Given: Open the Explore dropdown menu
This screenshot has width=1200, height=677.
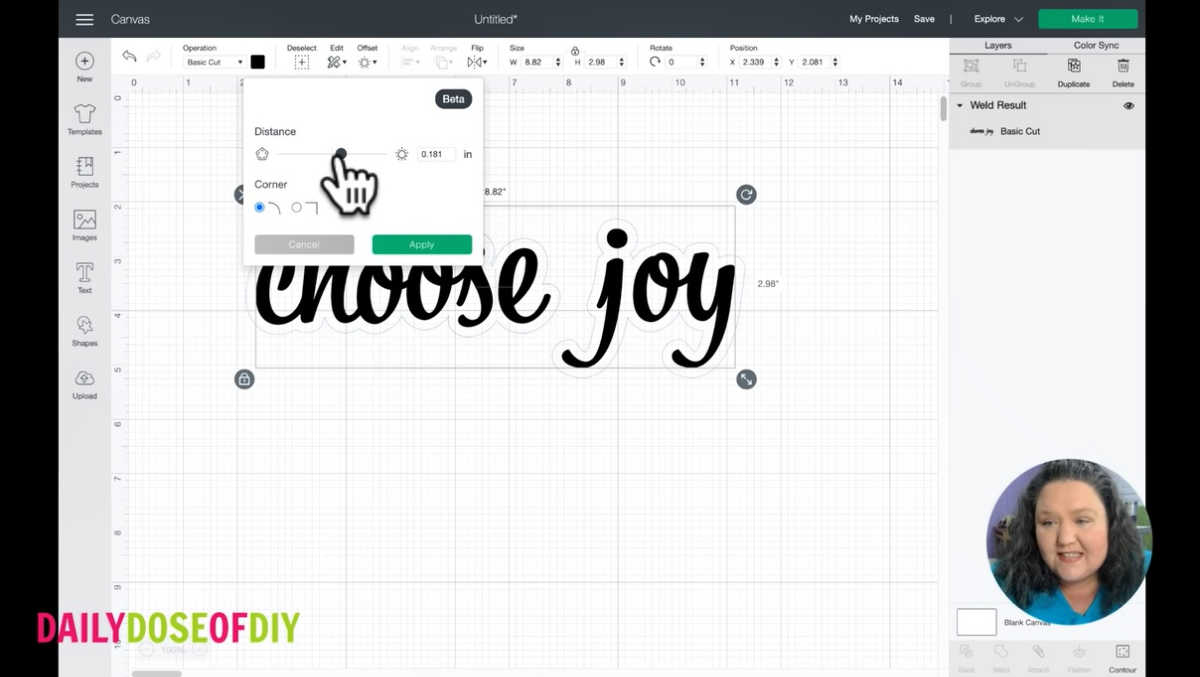Looking at the screenshot, I should 998,19.
